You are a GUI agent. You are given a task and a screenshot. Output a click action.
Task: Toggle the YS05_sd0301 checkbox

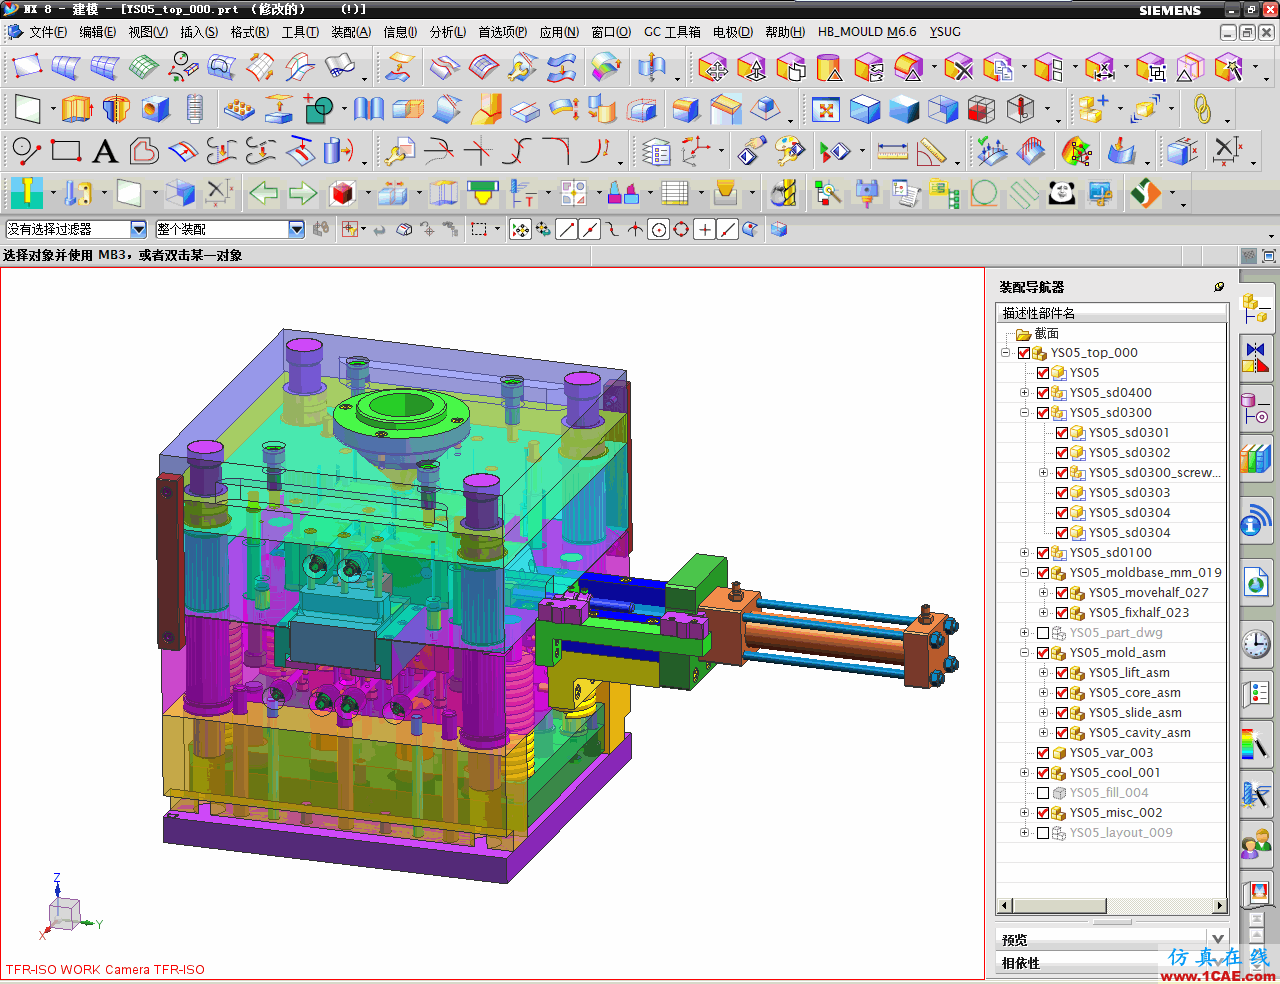(1062, 433)
